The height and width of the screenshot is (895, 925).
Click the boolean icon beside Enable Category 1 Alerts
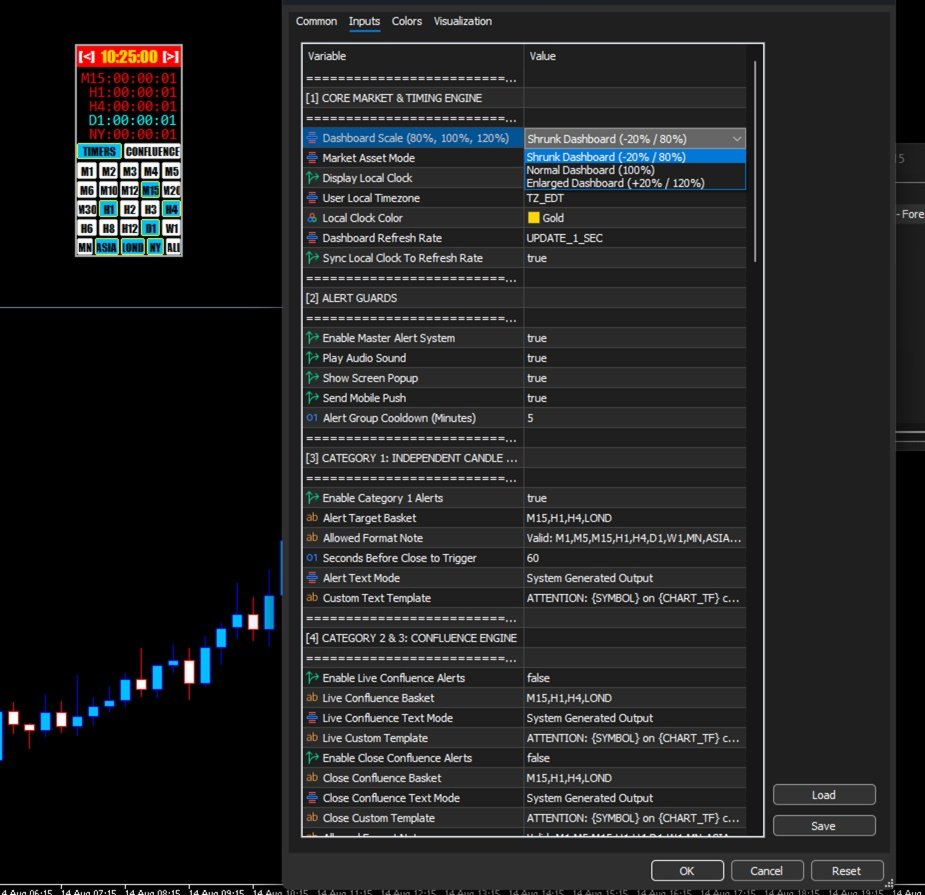click(x=312, y=498)
